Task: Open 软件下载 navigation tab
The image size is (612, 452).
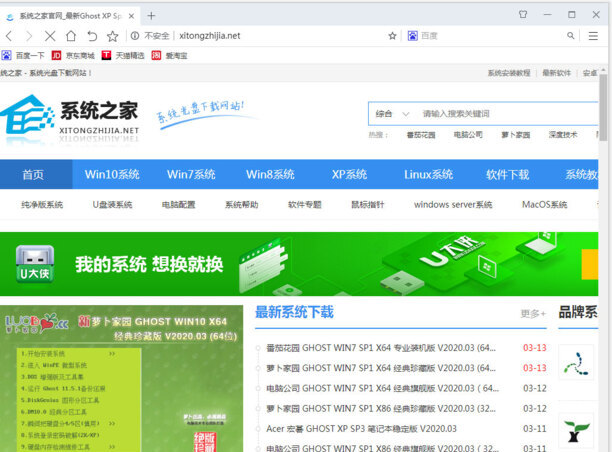Action: [507, 174]
